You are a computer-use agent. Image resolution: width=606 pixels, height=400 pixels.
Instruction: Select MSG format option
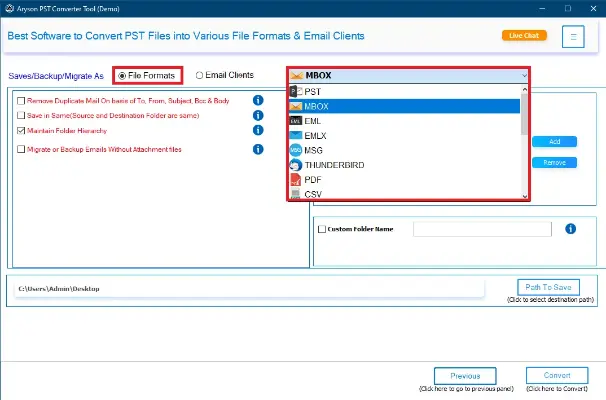point(404,150)
